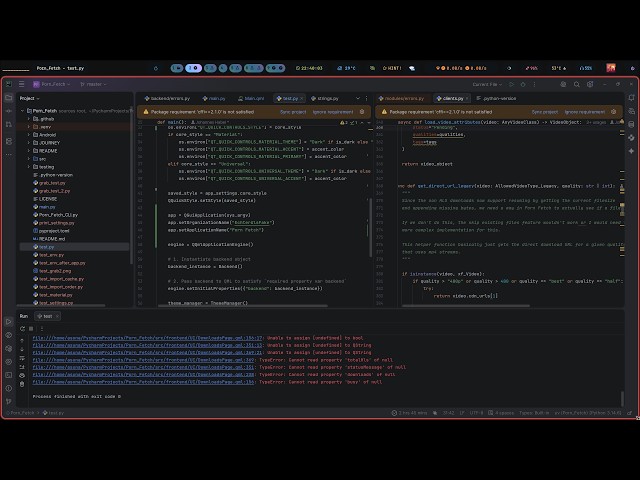Image resolution: width=640 pixels, height=480 pixels.
Task: Show more tool windows ellipsis
Action: tap(9, 155)
